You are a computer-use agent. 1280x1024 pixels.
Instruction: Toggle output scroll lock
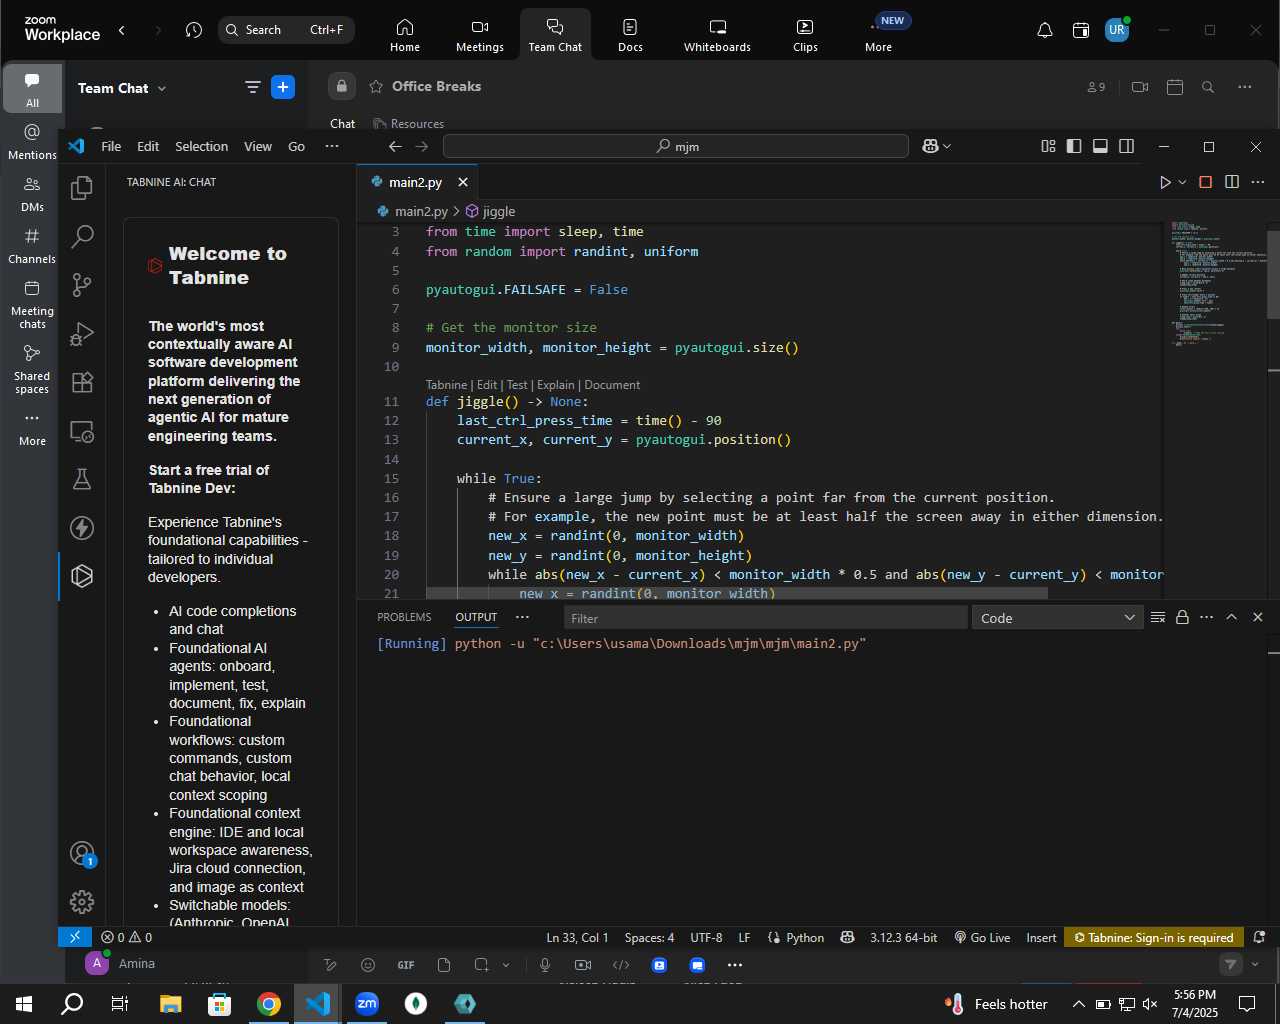(1182, 617)
